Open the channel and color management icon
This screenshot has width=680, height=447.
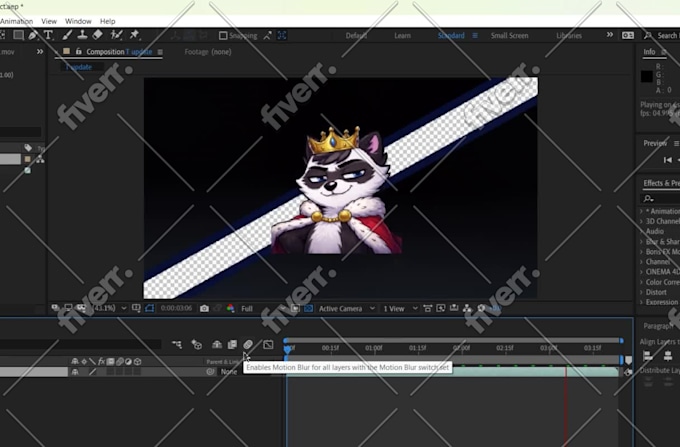click(230, 308)
